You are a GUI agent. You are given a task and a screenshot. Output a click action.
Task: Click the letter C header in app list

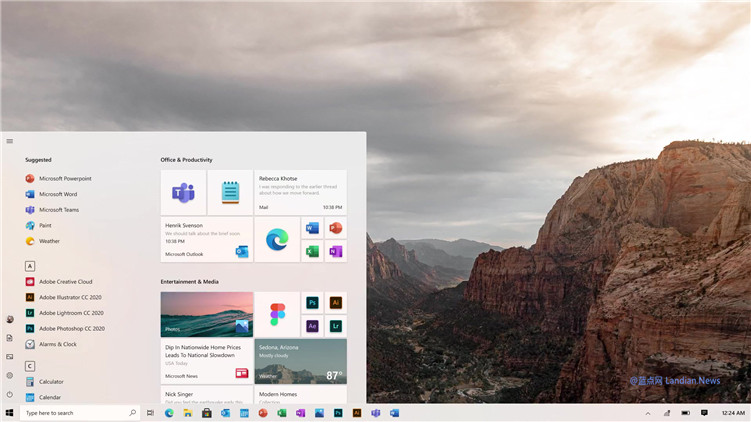tap(30, 366)
